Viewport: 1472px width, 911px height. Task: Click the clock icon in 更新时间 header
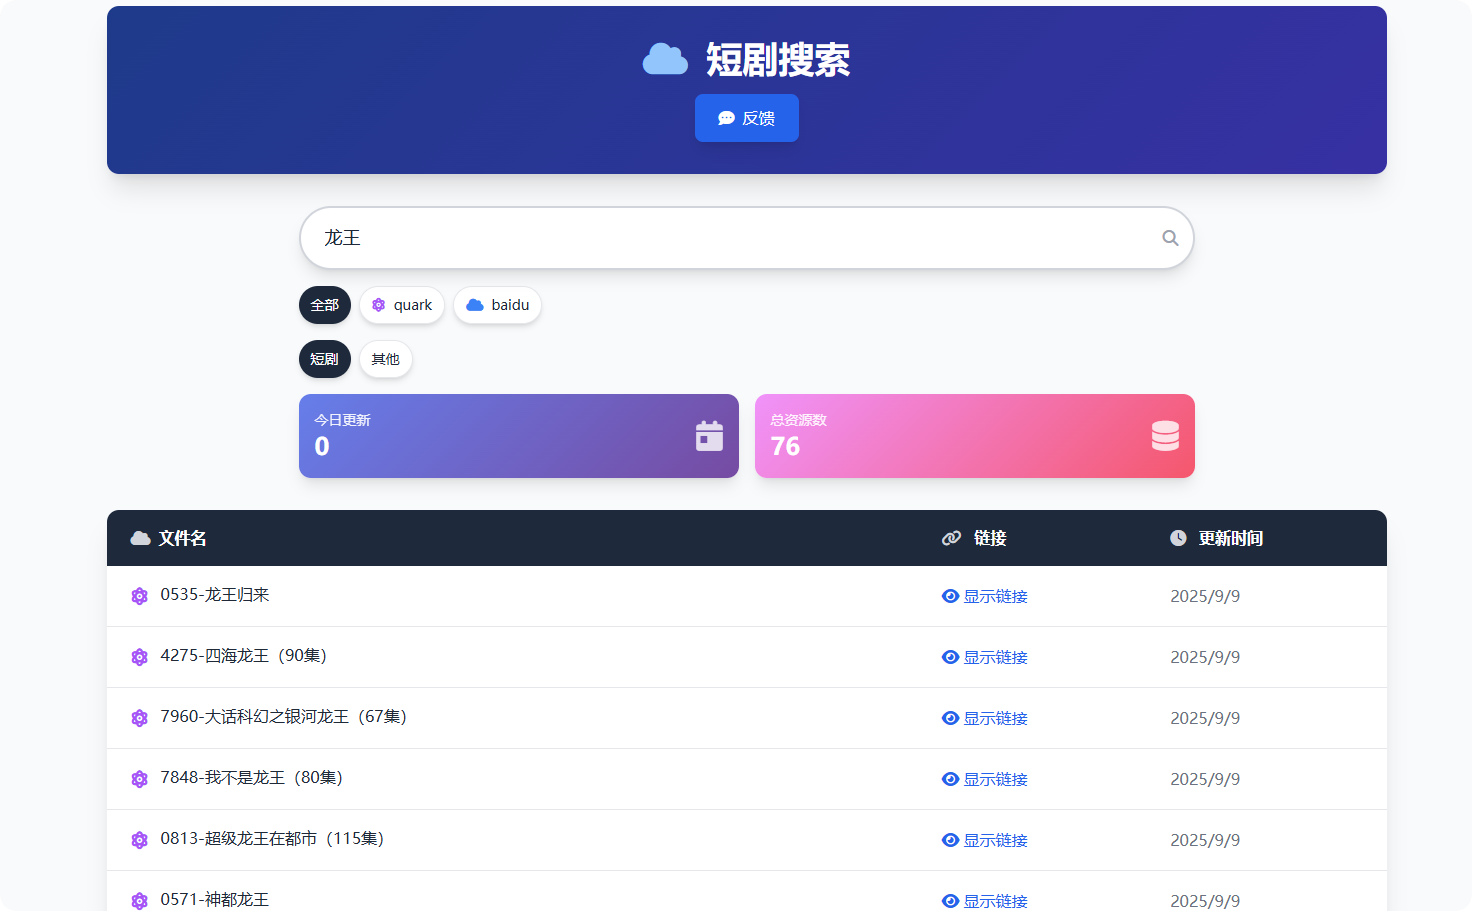coord(1178,538)
